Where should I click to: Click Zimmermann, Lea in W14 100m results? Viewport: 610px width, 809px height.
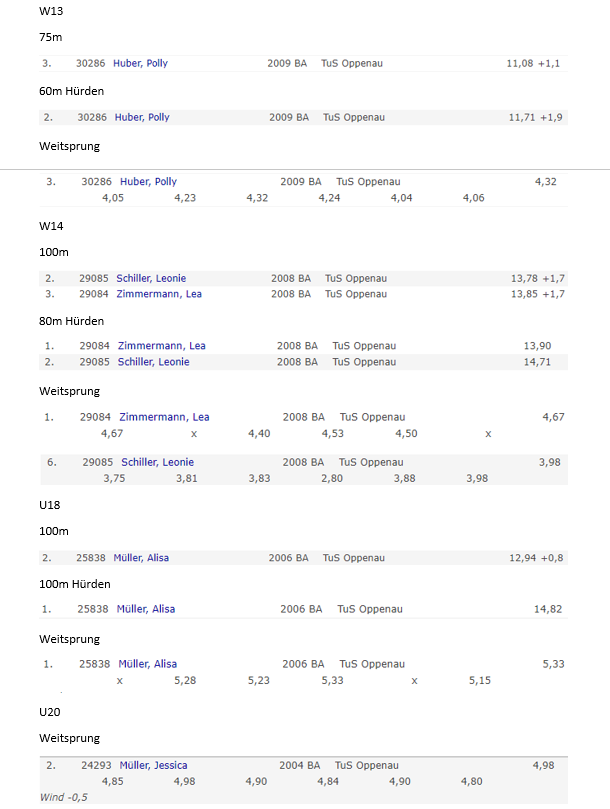click(158, 294)
